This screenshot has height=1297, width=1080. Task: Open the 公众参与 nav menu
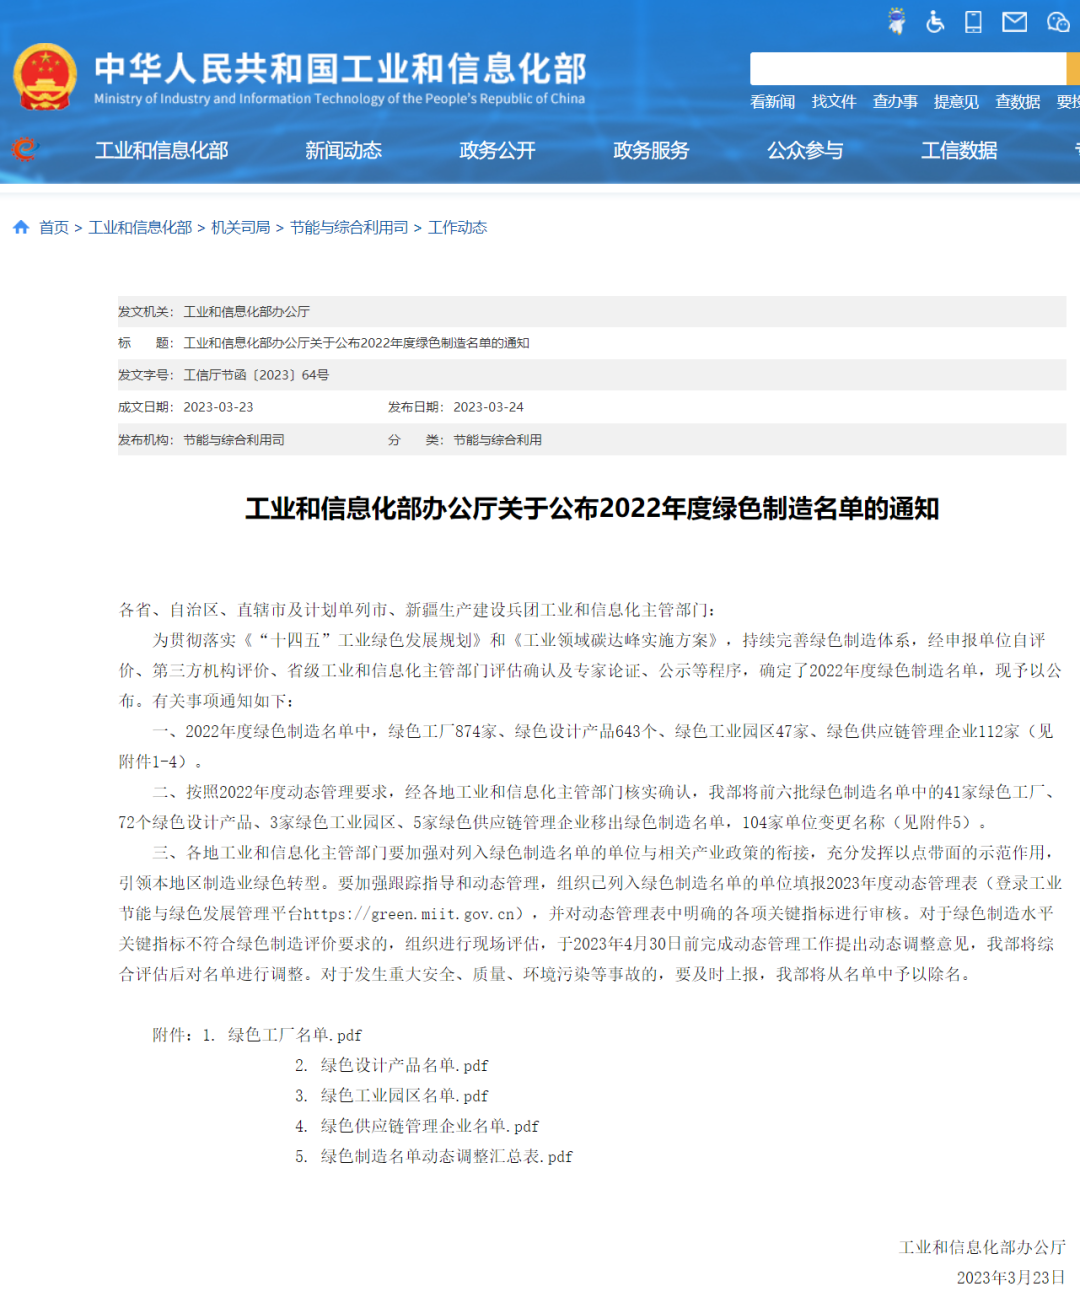tap(805, 150)
